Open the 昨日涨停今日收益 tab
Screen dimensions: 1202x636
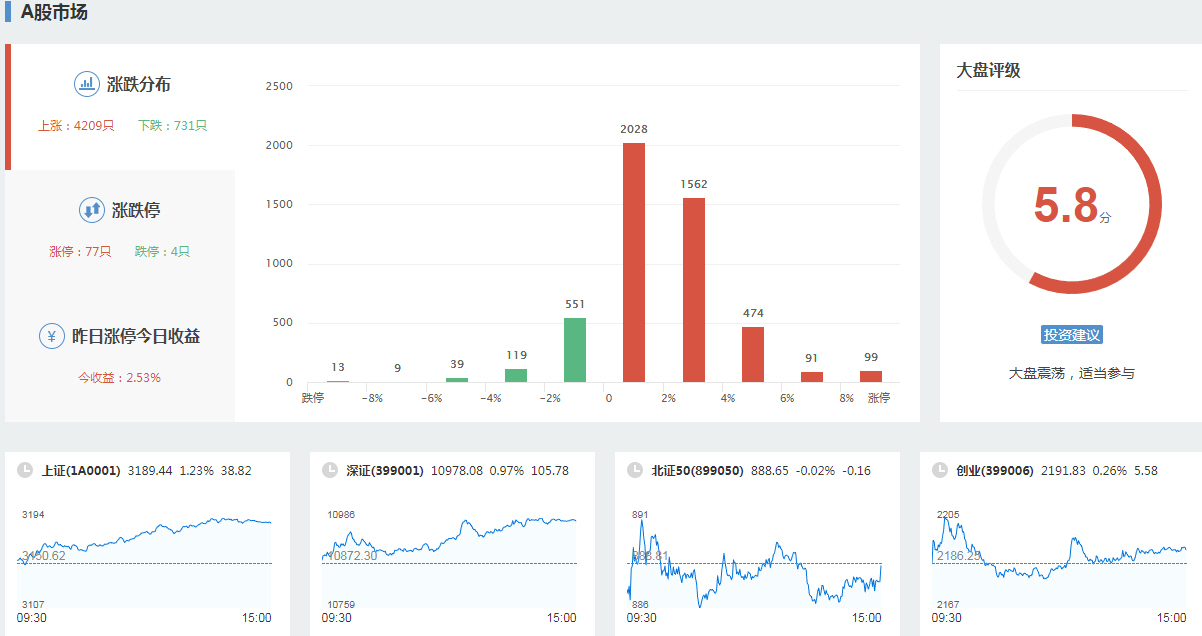(x=136, y=337)
